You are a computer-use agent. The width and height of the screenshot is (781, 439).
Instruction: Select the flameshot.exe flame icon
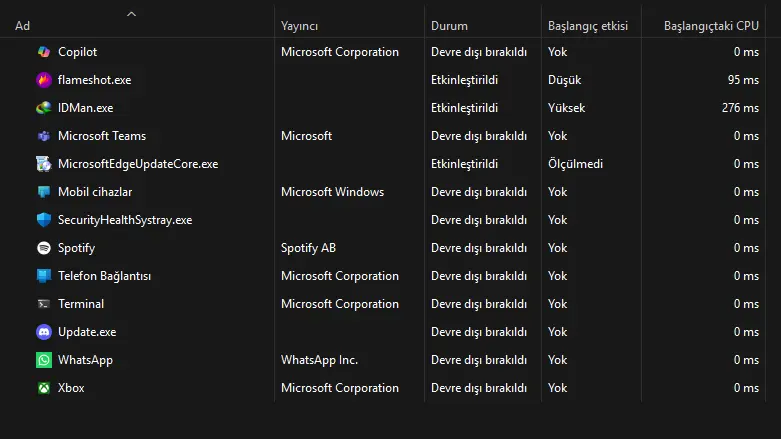point(44,80)
